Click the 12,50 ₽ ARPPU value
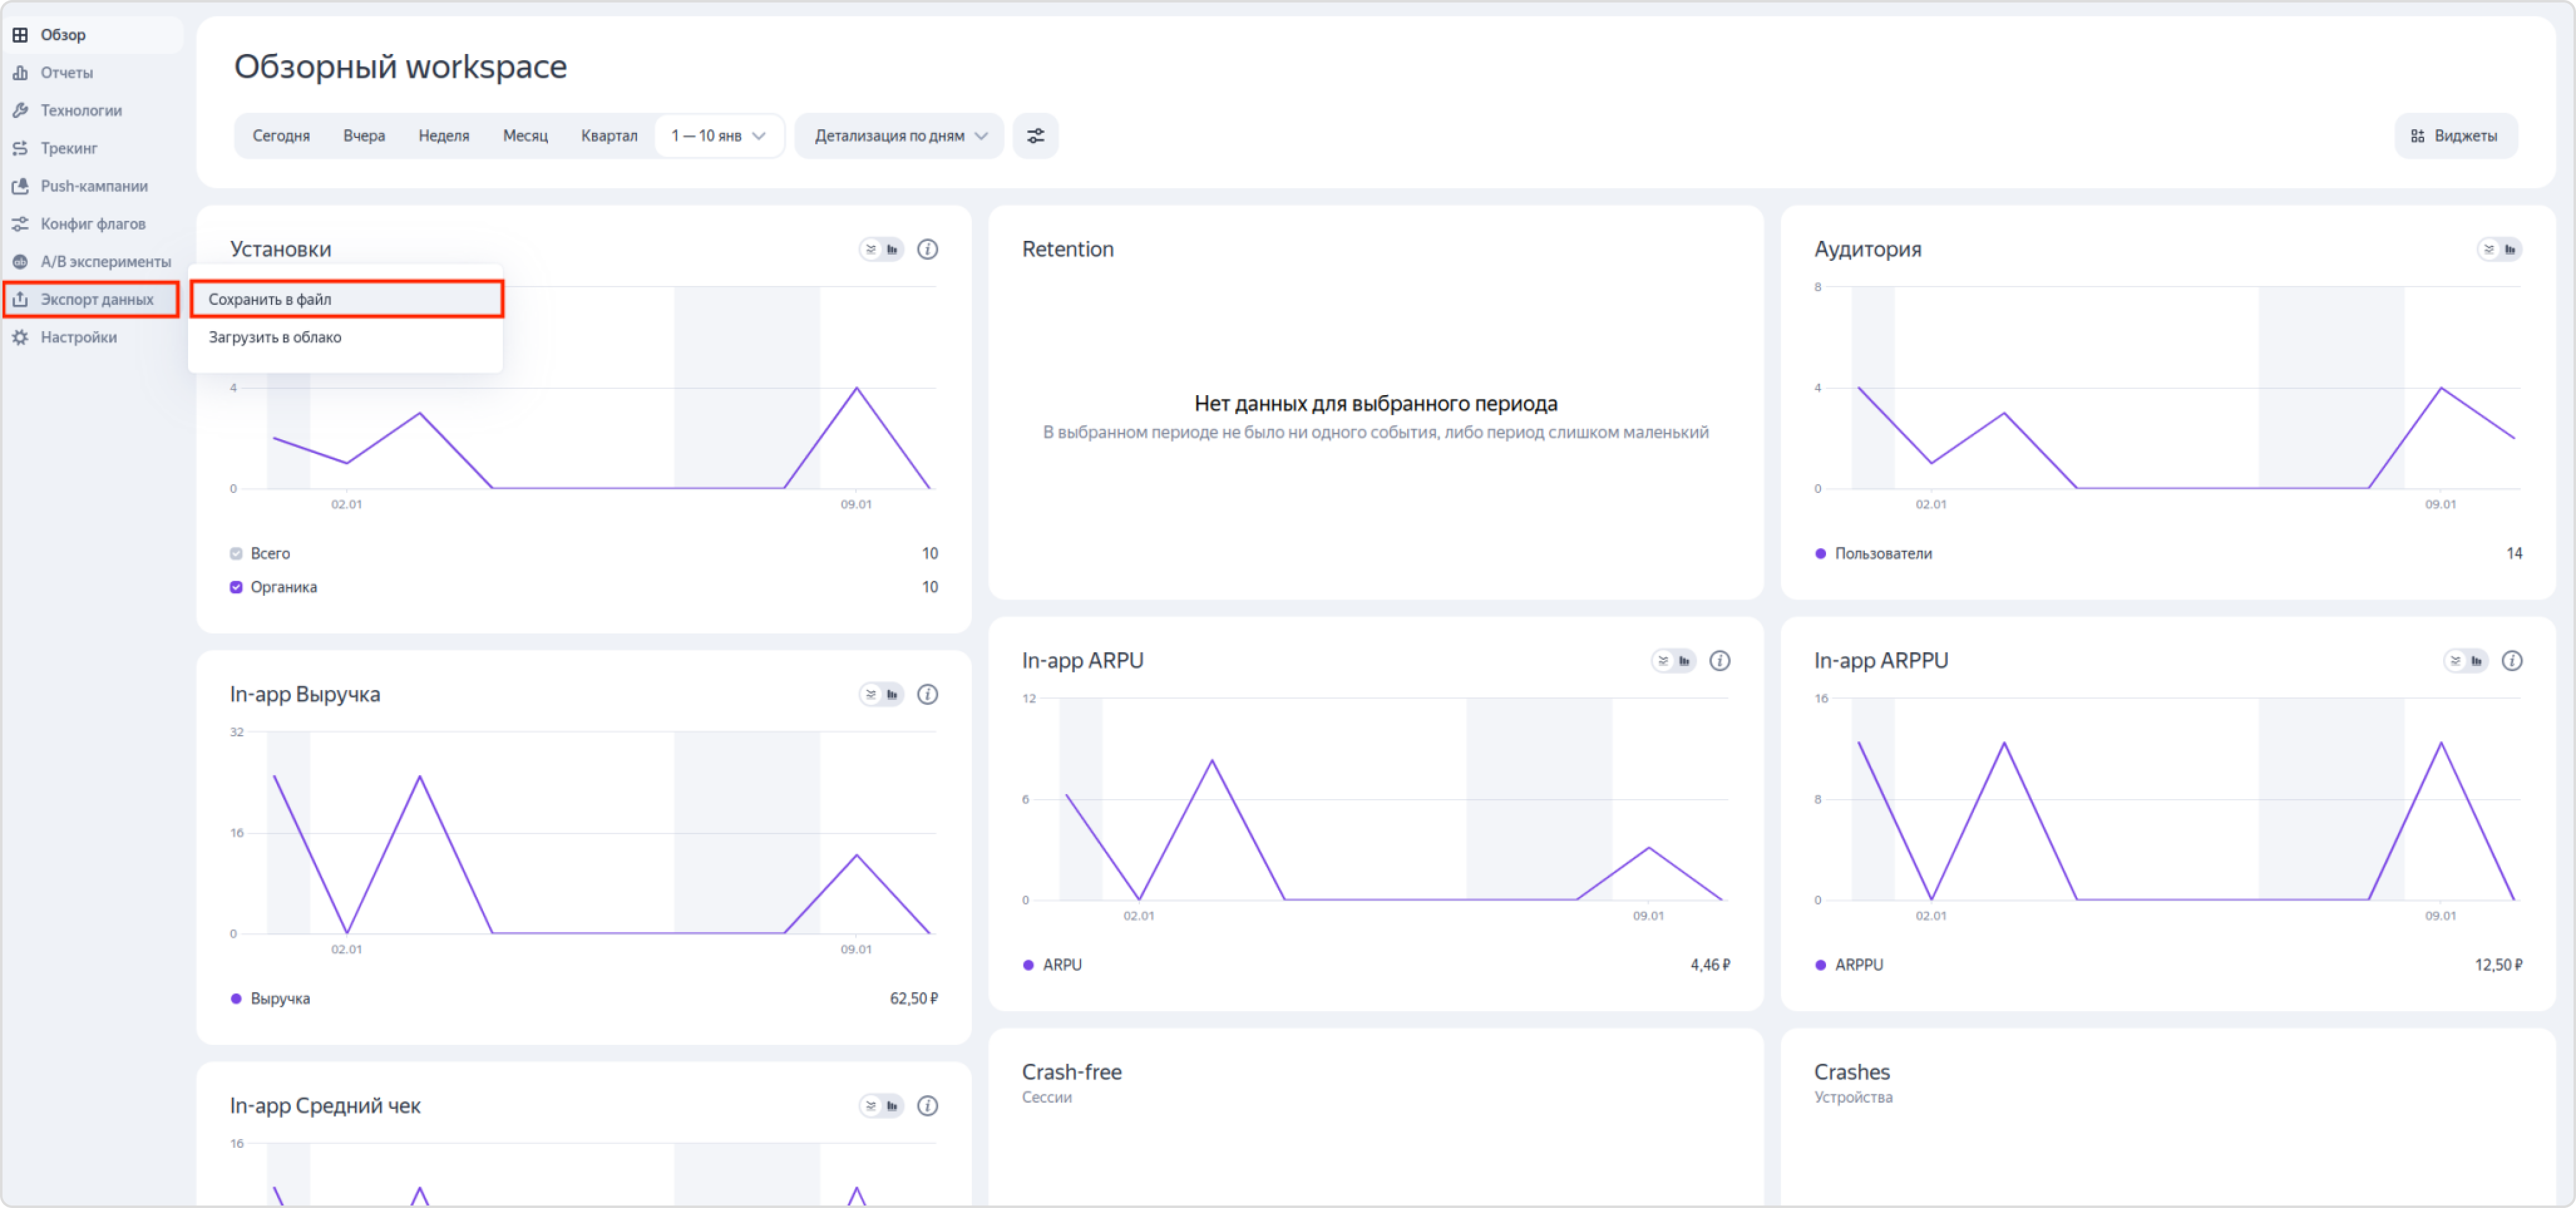Viewport: 2576px width, 1208px height. [2498, 965]
